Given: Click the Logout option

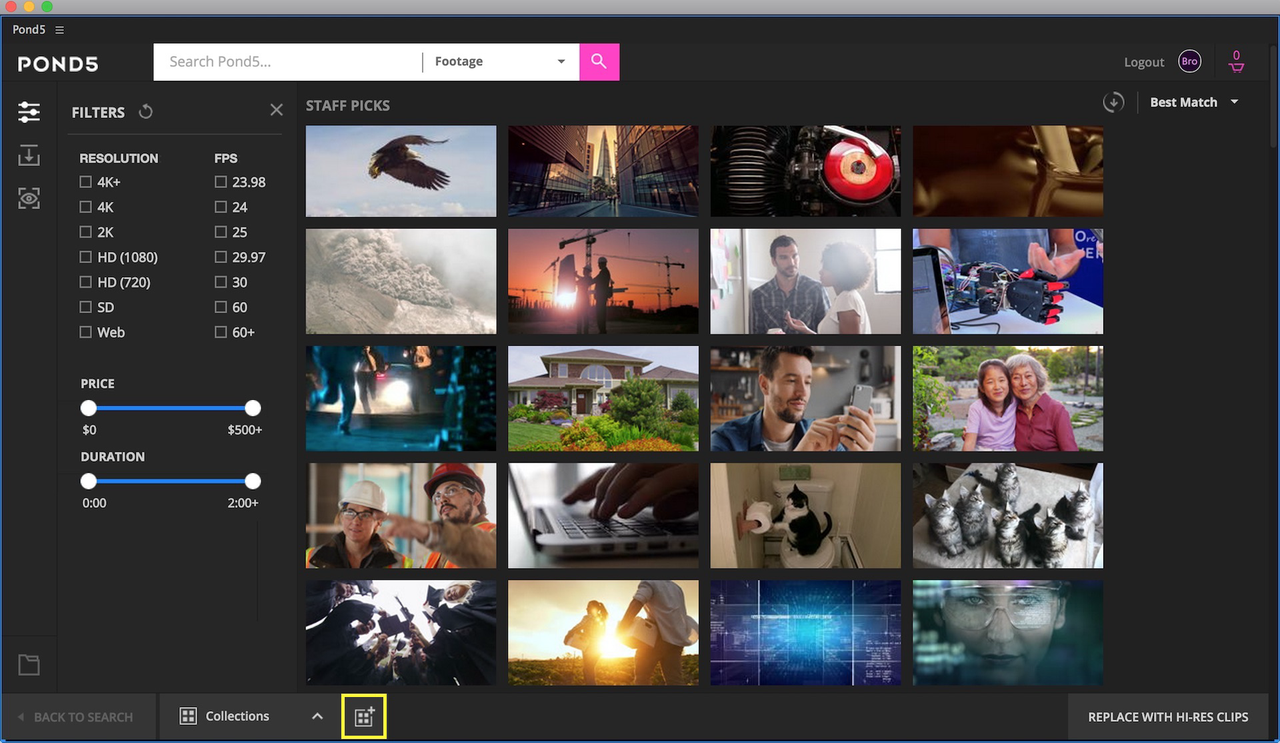Looking at the screenshot, I should [1143, 61].
